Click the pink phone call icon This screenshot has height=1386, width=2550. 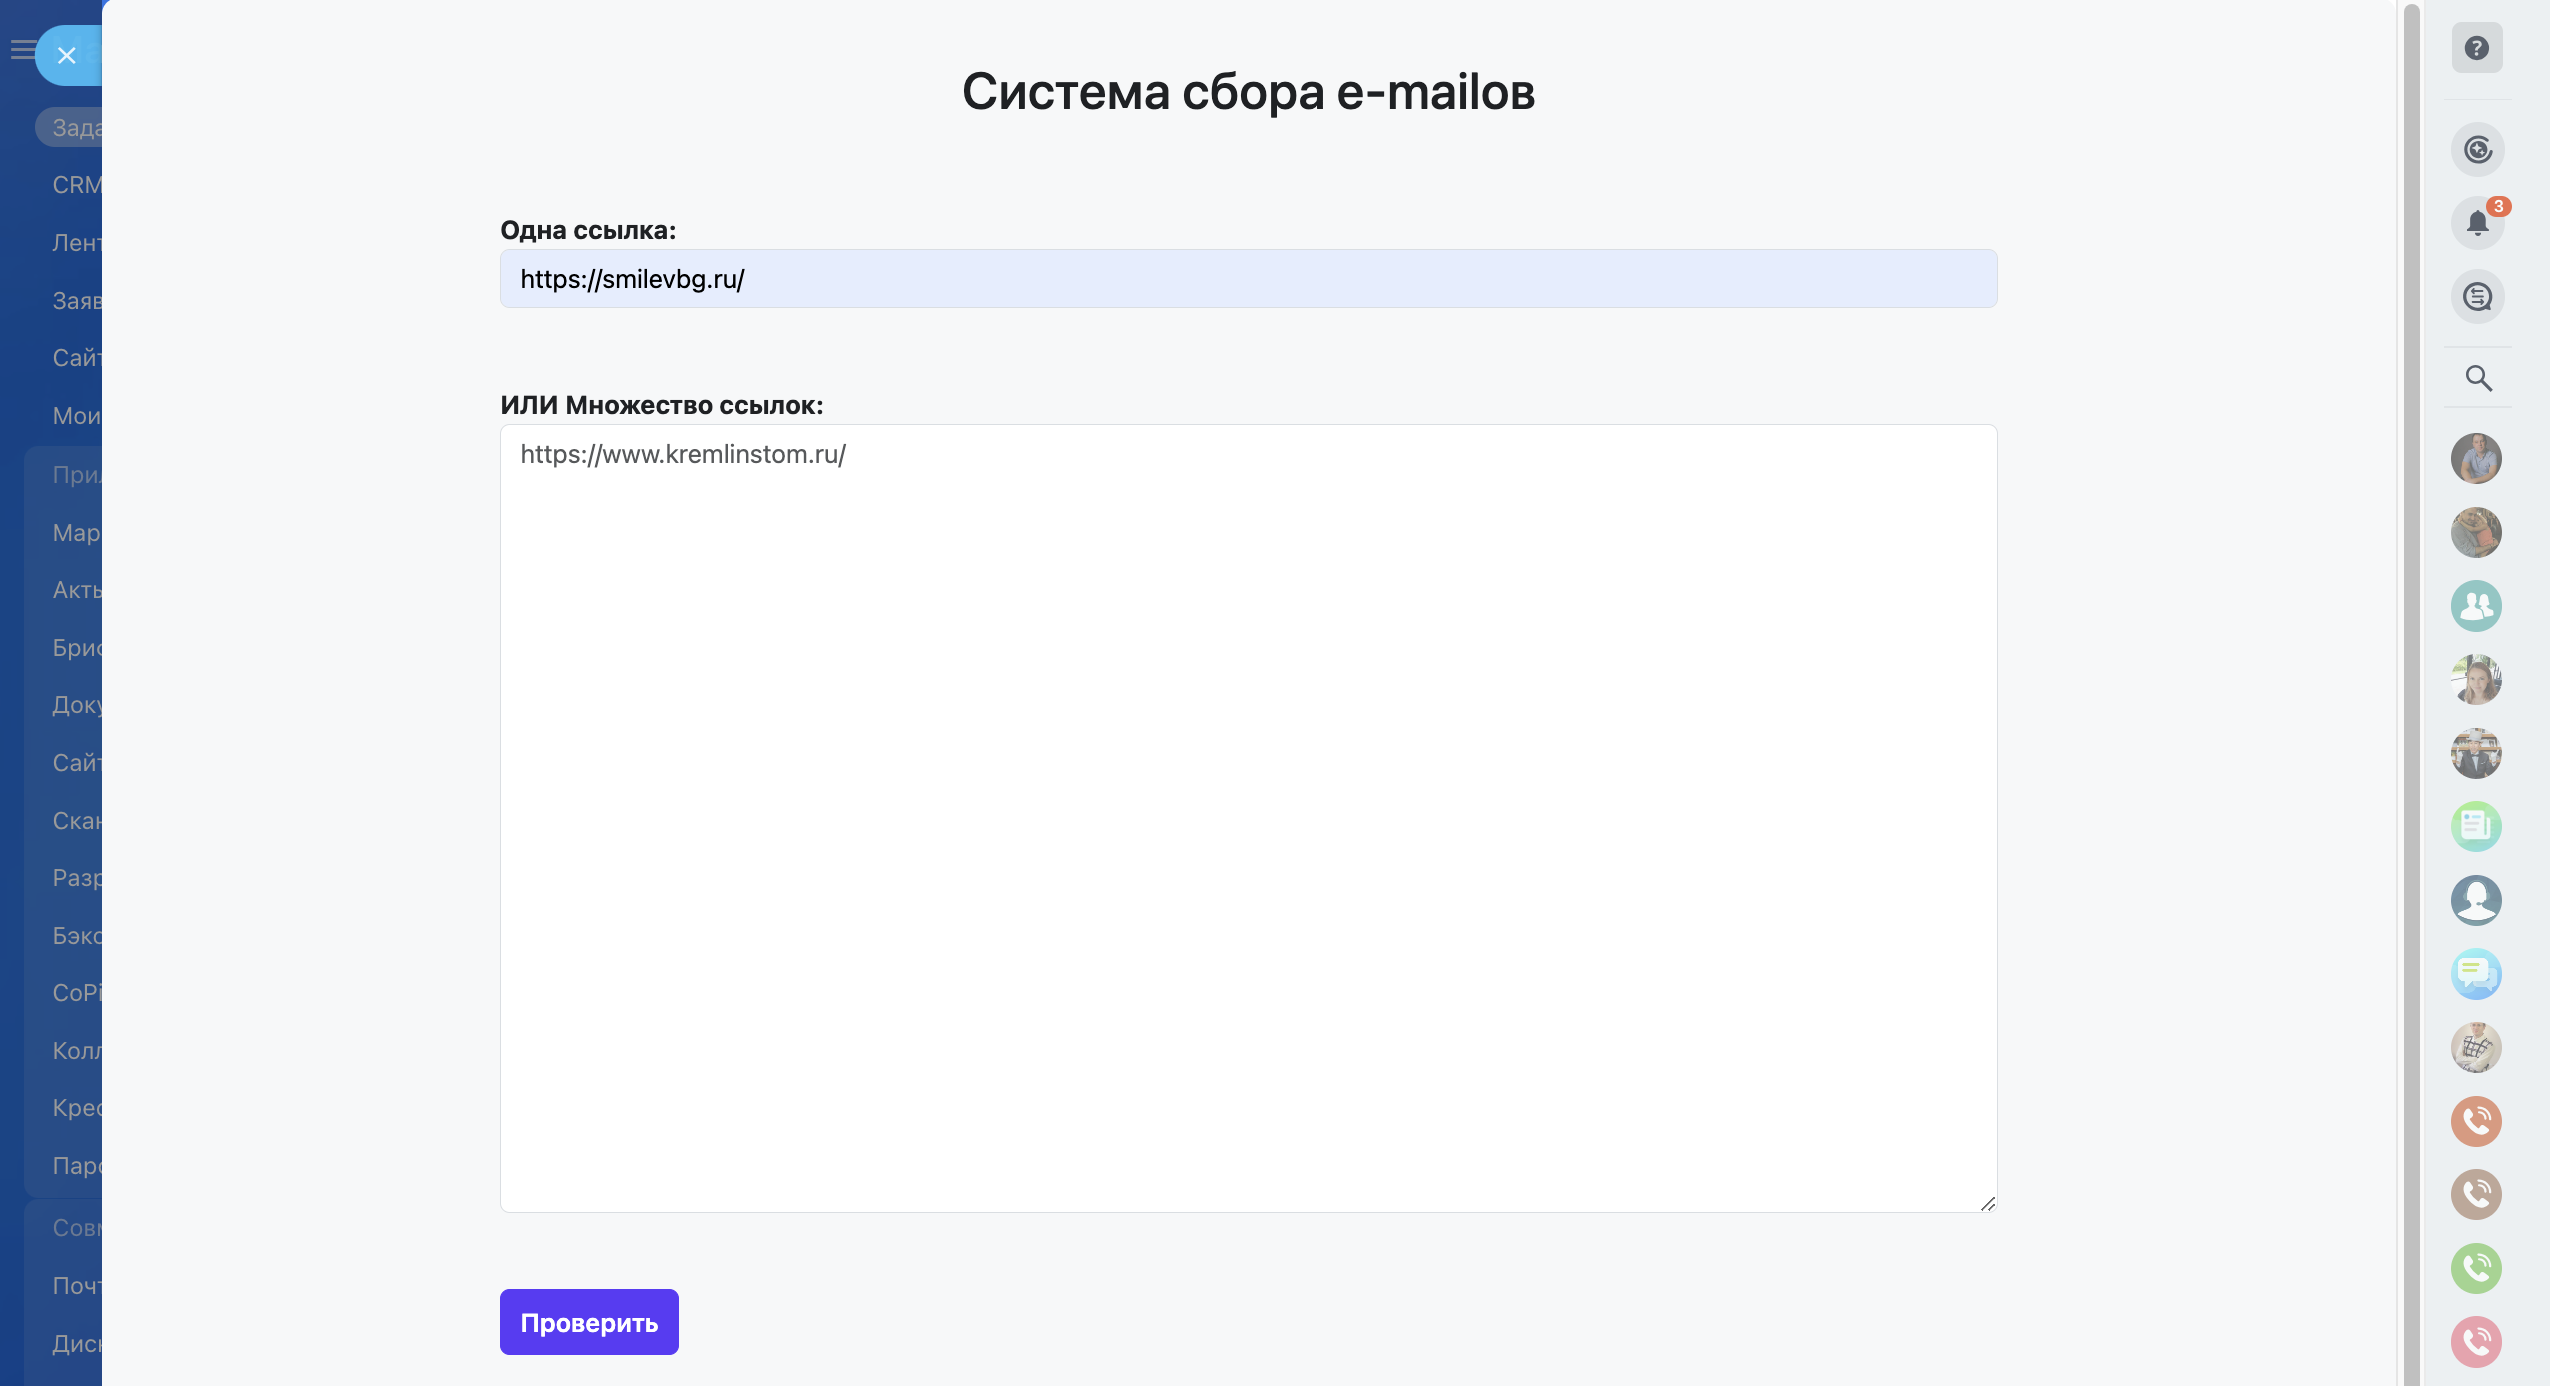coord(2476,1342)
